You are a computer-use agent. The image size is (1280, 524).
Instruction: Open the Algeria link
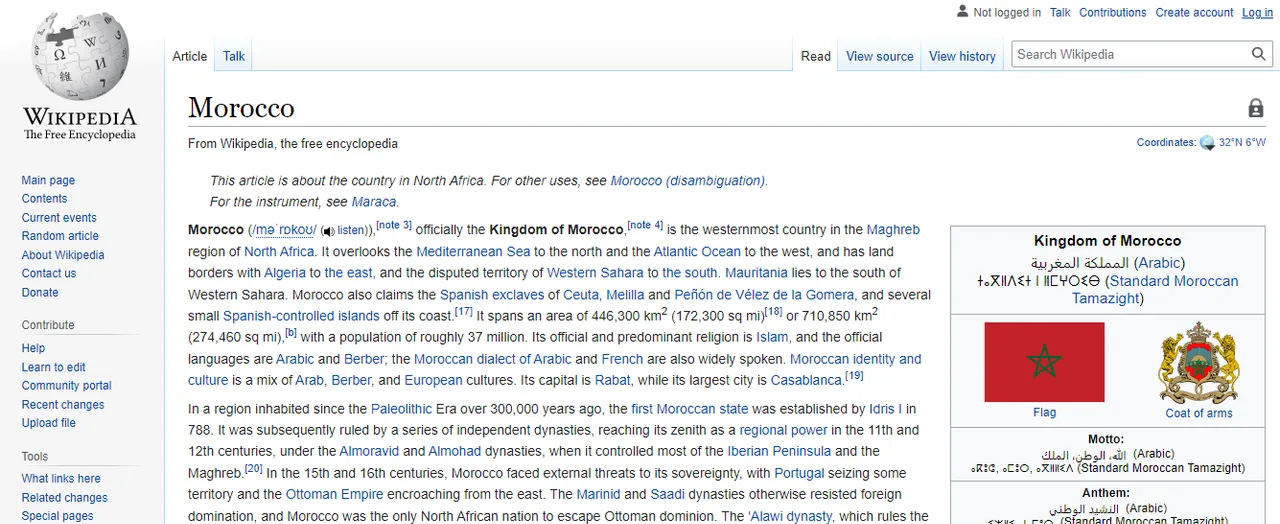285,273
